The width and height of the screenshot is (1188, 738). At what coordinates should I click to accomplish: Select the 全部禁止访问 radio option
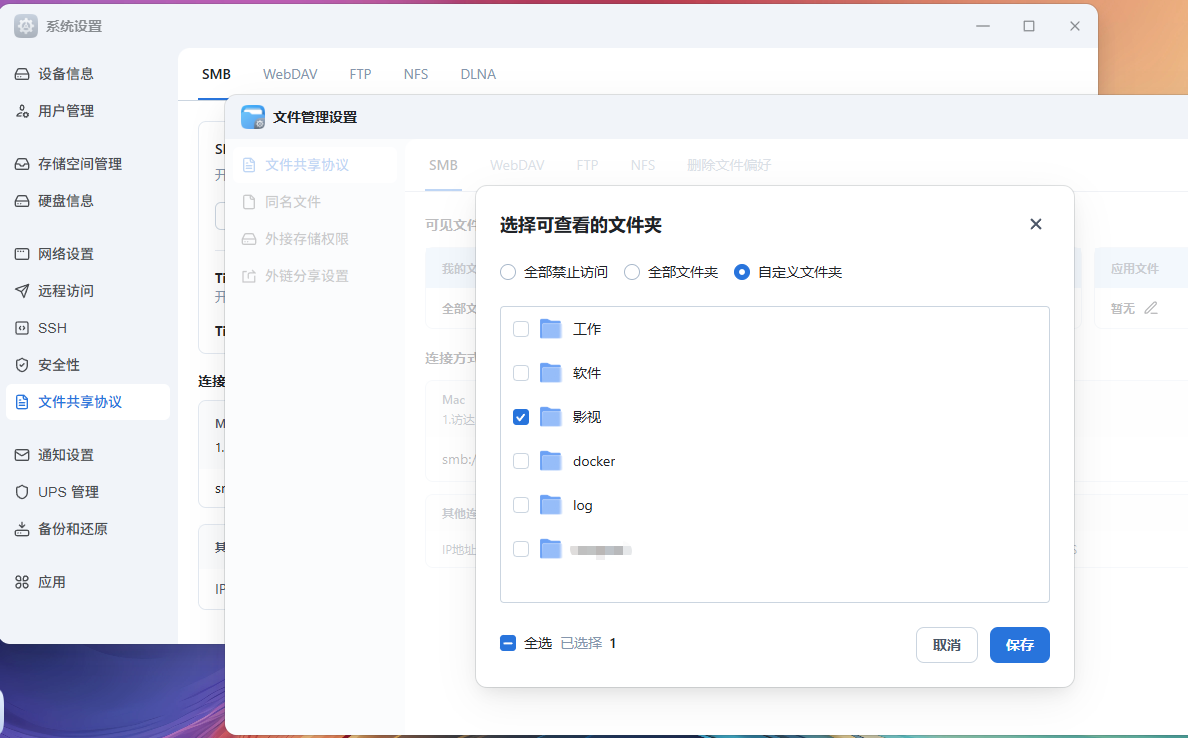coord(508,272)
